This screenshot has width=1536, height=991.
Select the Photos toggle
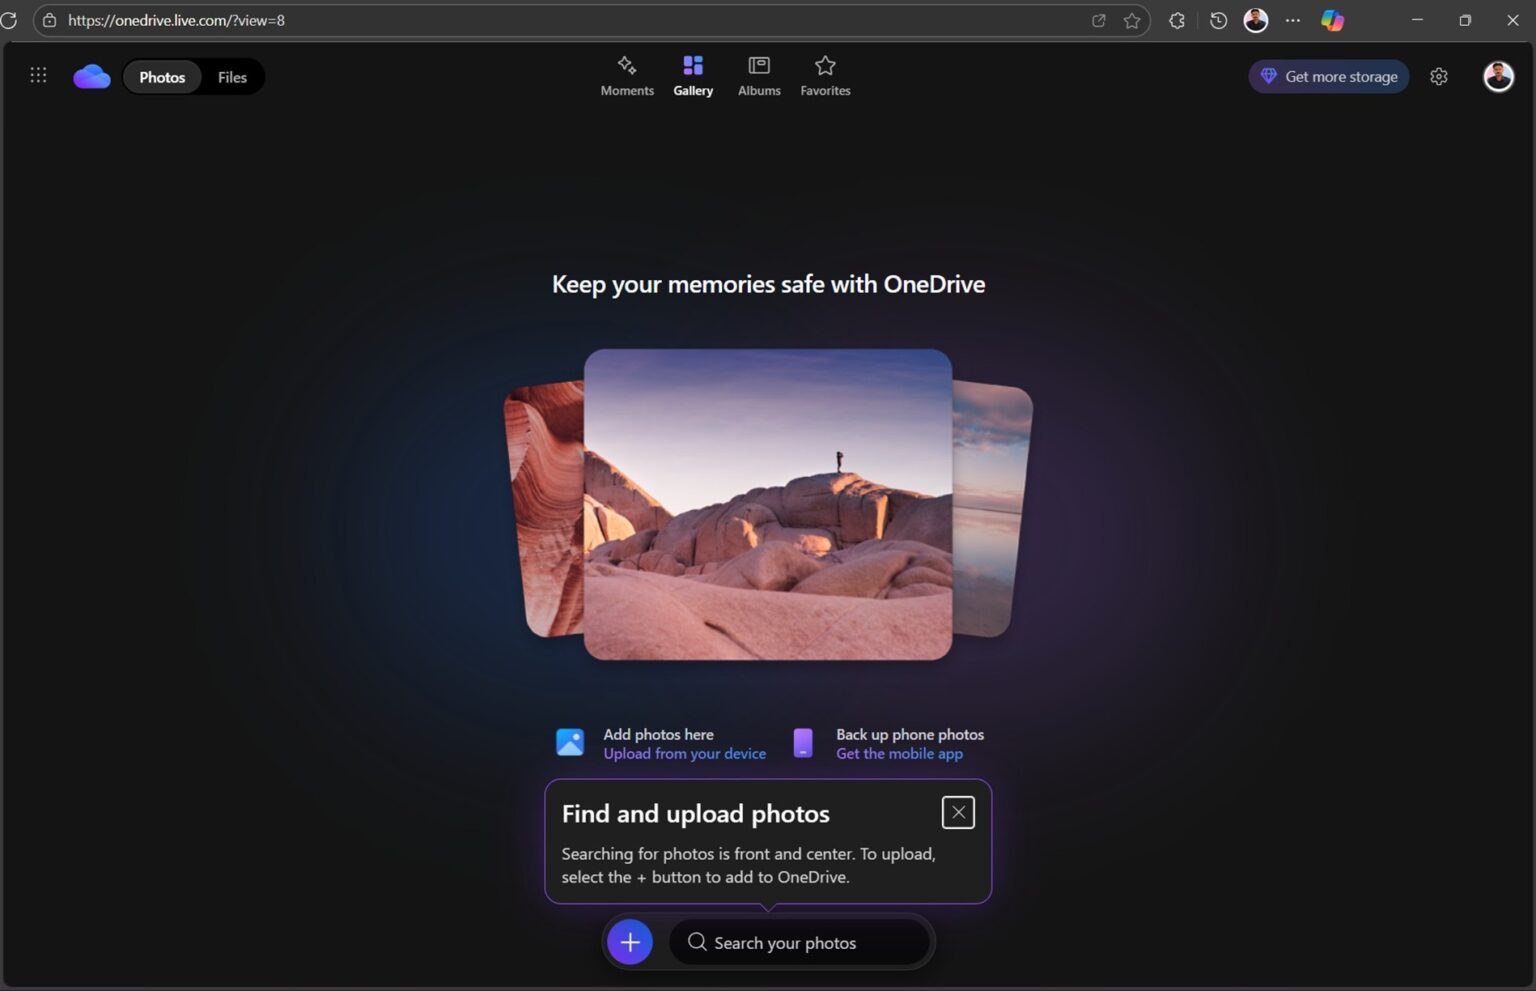click(161, 76)
